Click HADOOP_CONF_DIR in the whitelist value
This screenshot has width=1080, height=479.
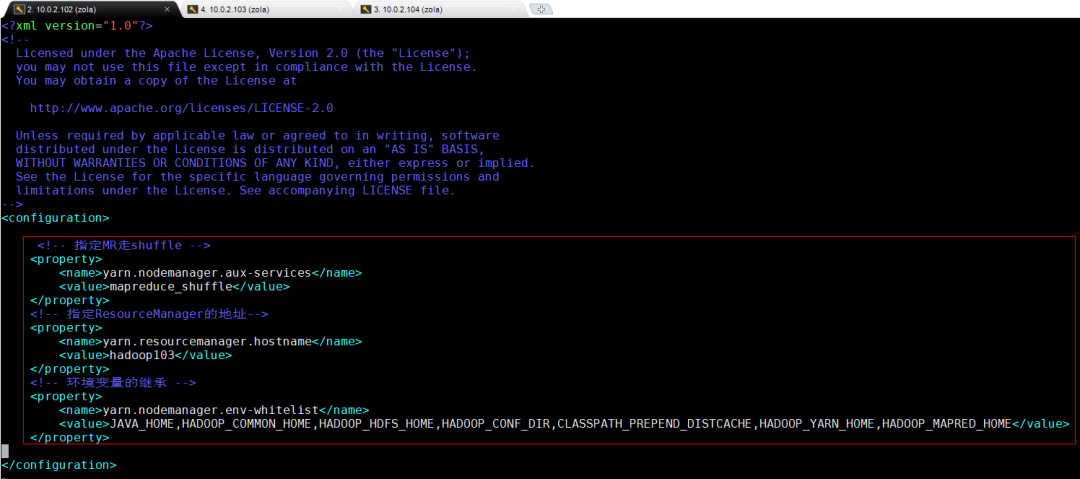tap(496, 424)
